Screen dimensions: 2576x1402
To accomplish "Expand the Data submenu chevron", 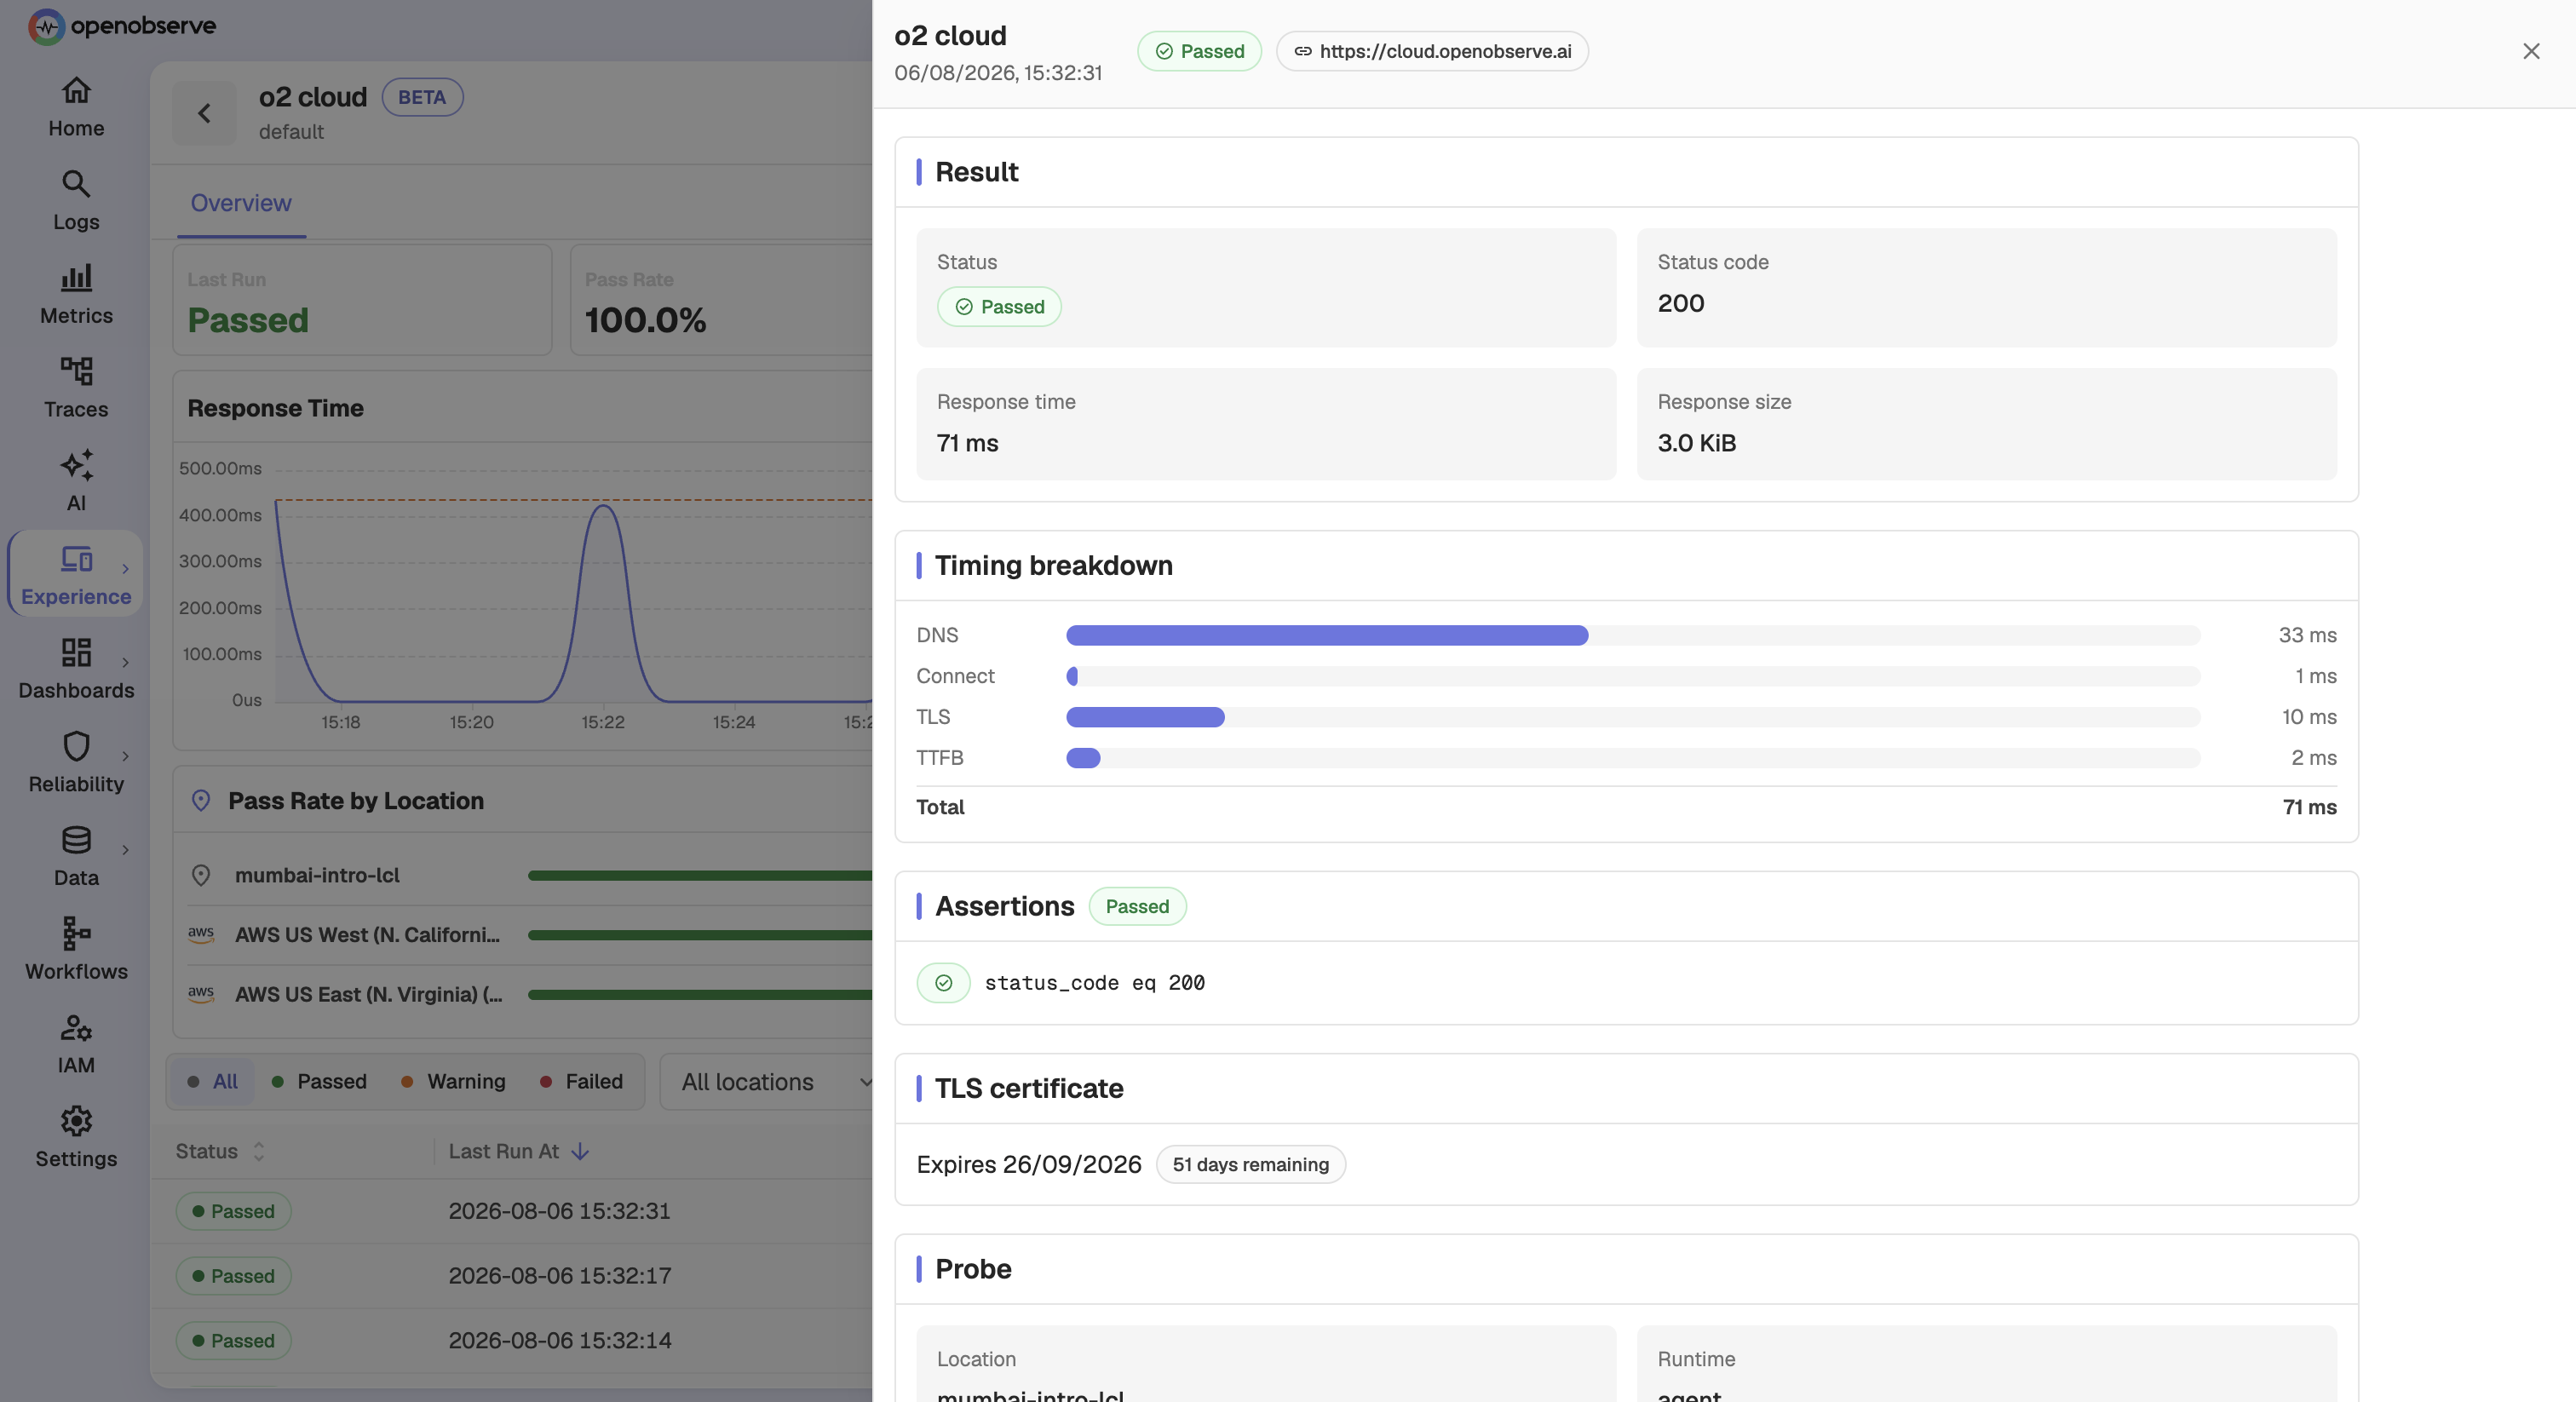I will [125, 850].
